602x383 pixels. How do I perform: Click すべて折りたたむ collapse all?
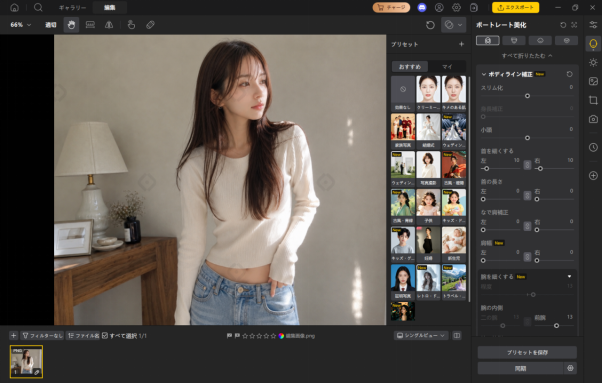pyautogui.click(x=527, y=56)
